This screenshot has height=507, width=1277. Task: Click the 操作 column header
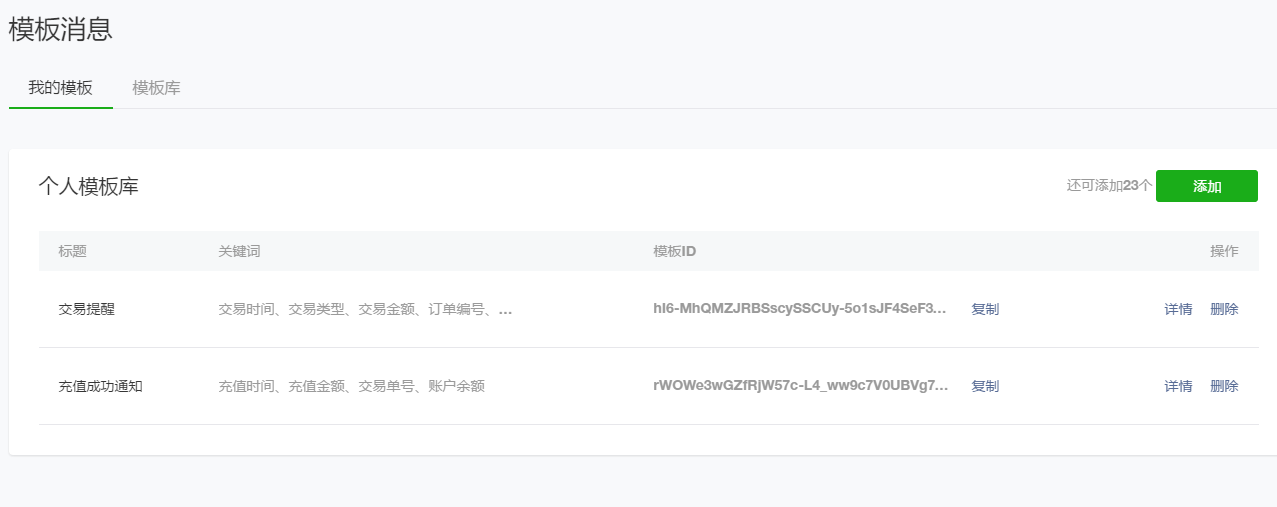coord(1223,251)
